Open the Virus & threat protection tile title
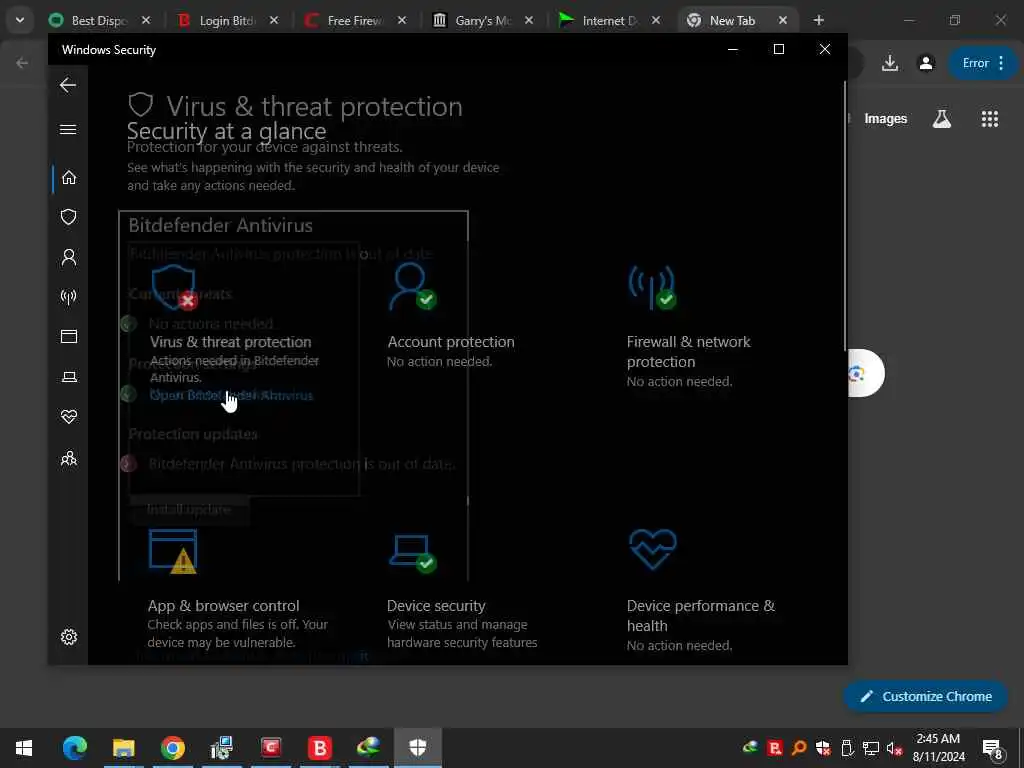Viewport: 1024px width, 768px height. tap(231, 342)
